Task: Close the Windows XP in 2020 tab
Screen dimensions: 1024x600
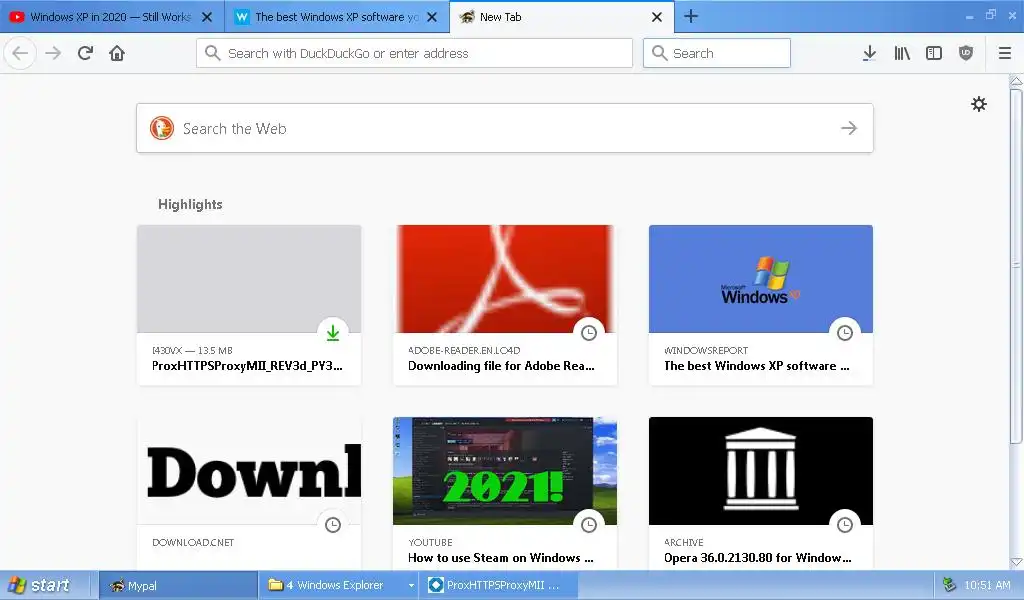Action: tap(207, 17)
